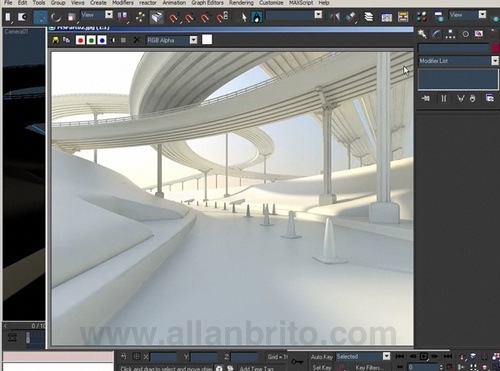Toggle the green channel button
The image size is (500, 371).
tap(91, 40)
